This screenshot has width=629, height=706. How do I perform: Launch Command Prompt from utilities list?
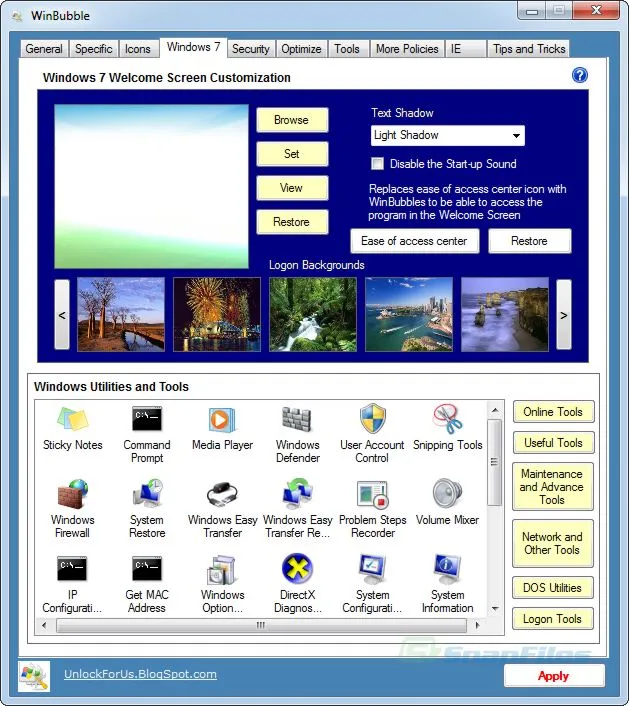(147, 419)
